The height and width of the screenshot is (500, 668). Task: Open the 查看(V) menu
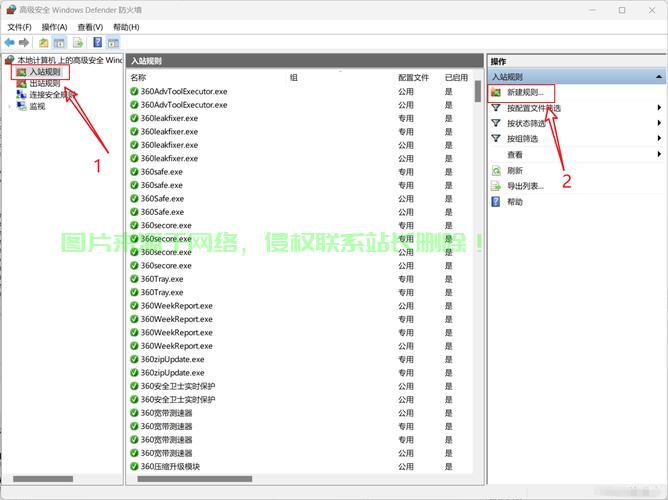coord(90,27)
